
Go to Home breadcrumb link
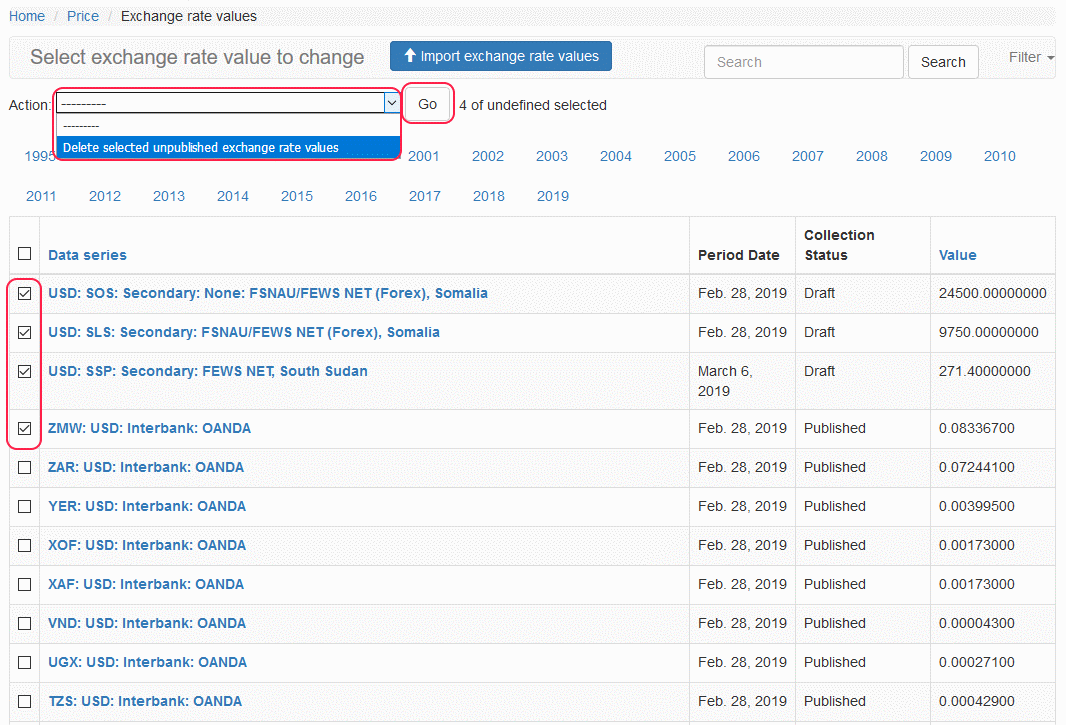pyautogui.click(x=27, y=16)
